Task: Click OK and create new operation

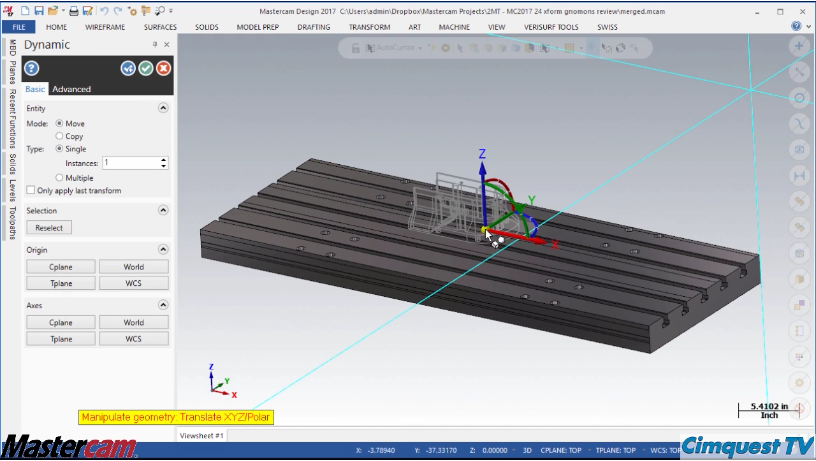Action: point(128,68)
